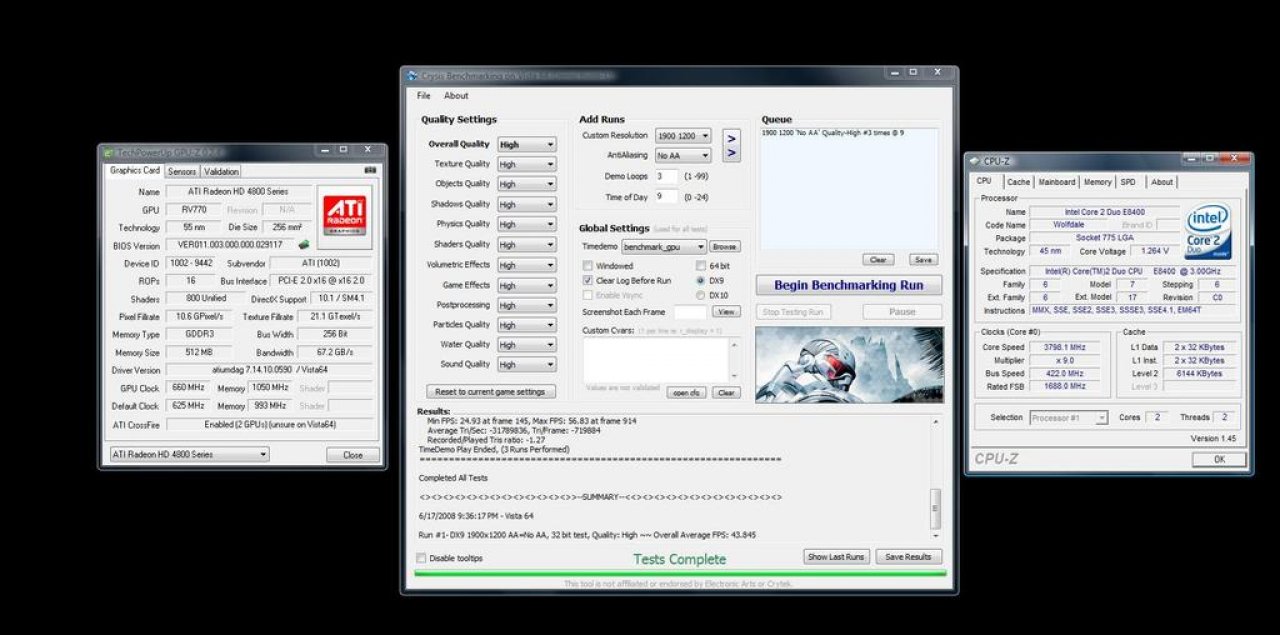Open the Timedemo benchmark_gpu dropdown
1280x635 pixels.
click(664, 246)
